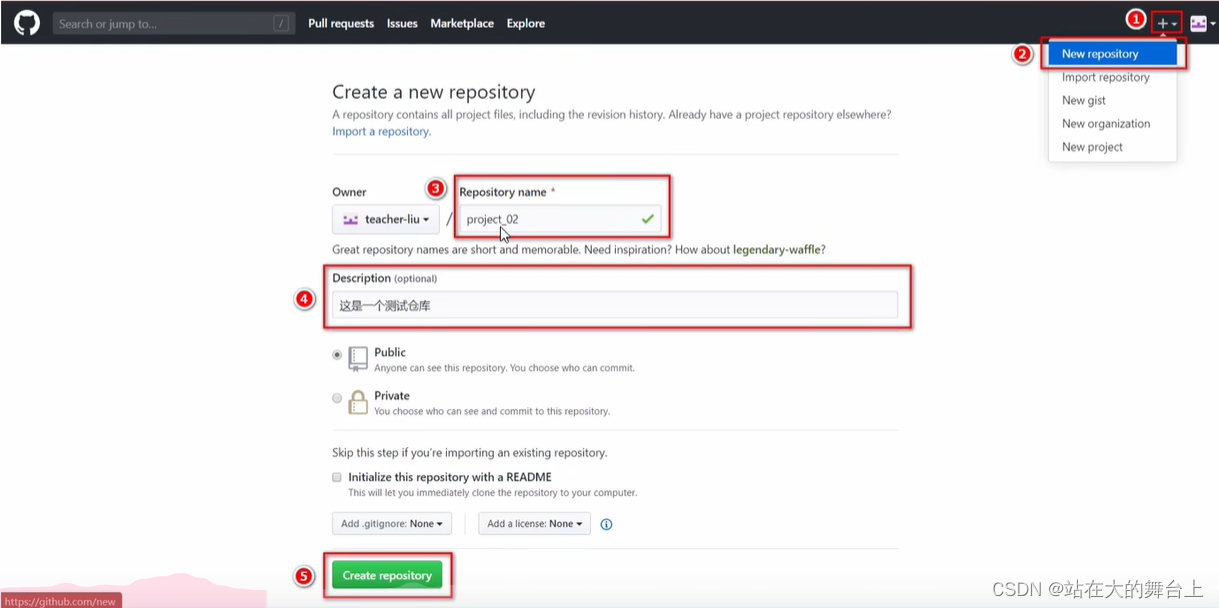Screen dimensions: 1219x608
Task: Open the Issues page
Action: (x=402, y=23)
